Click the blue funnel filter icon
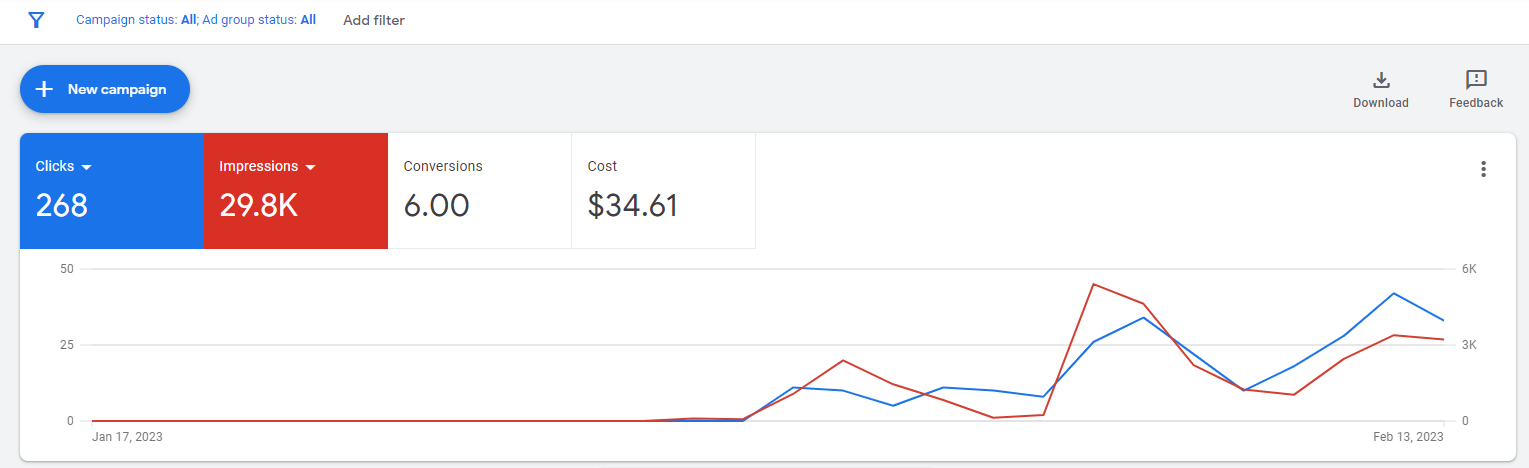Image resolution: width=1529 pixels, height=468 pixels. 36,20
